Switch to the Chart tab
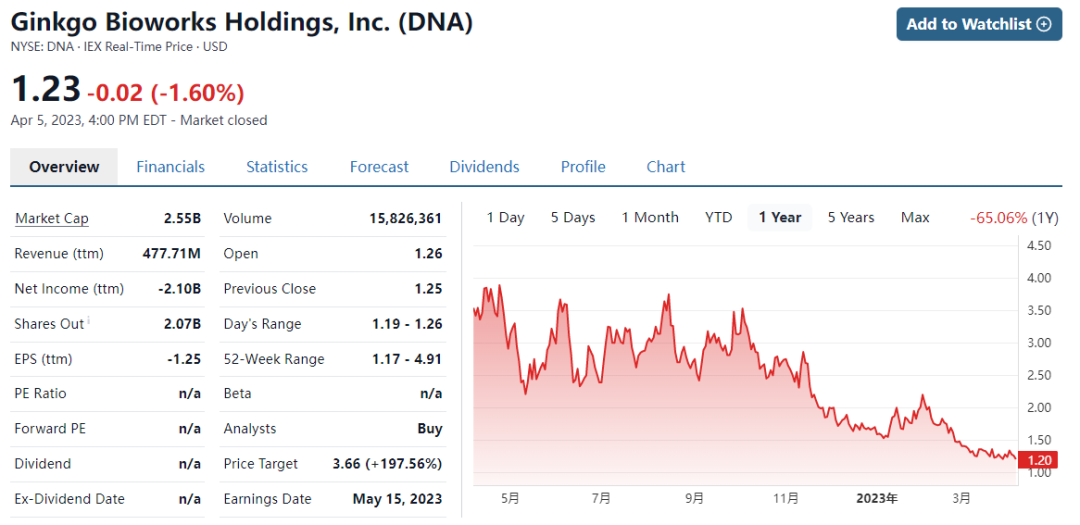This screenshot has height=525, width=1080. click(x=666, y=167)
